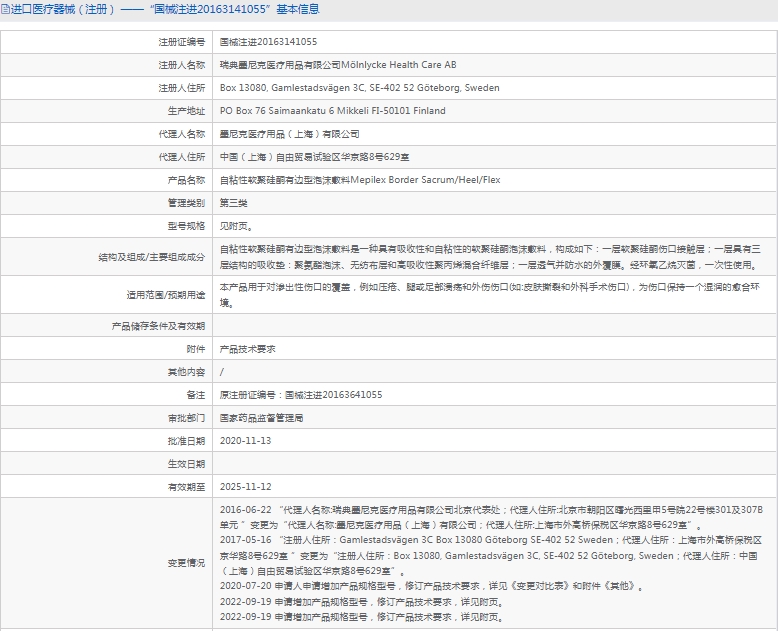Click the 结构及组成/主要组成成分 label

(x=151, y=257)
